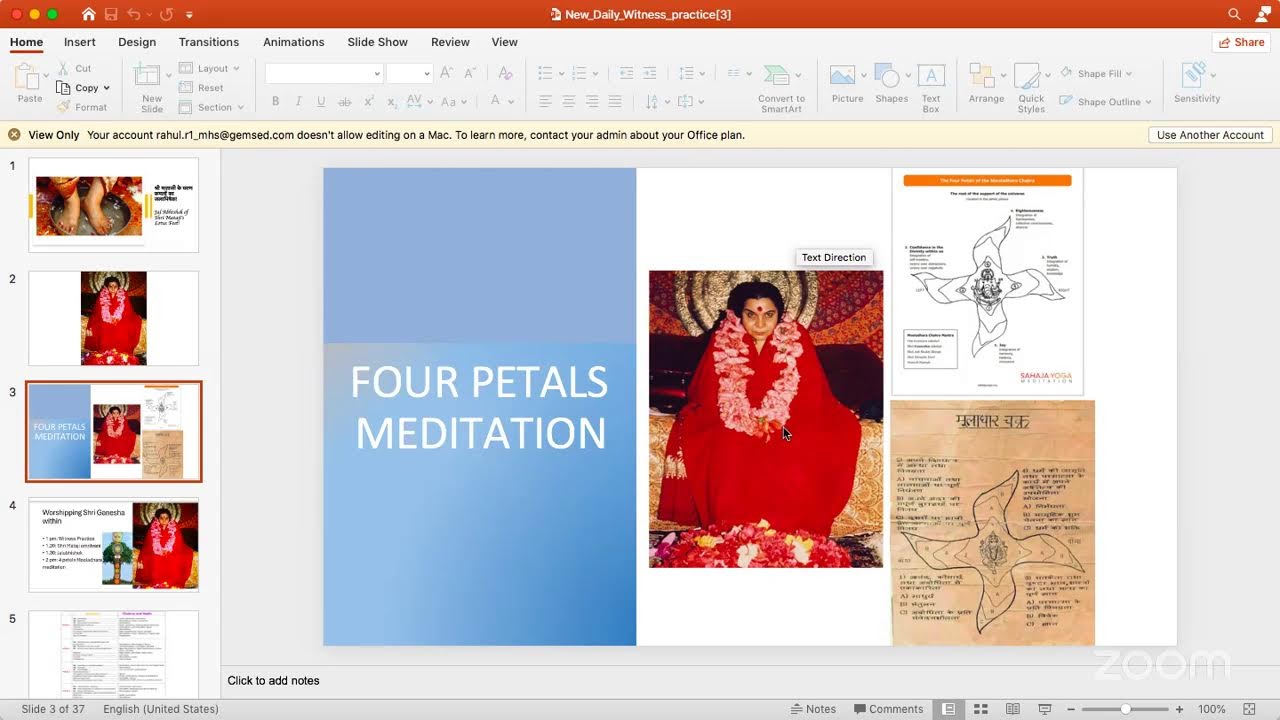Click the Increase Font Size icon
Viewport: 1280px width, 720px height.
coord(447,72)
